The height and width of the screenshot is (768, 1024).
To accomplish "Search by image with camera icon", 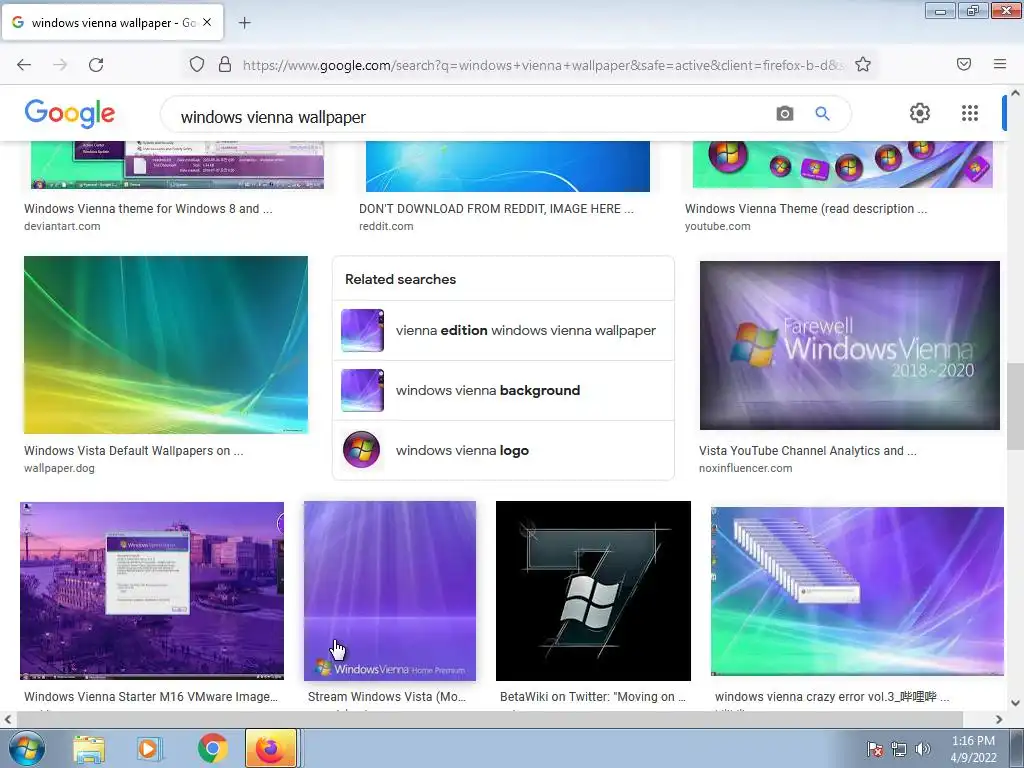I will (784, 114).
